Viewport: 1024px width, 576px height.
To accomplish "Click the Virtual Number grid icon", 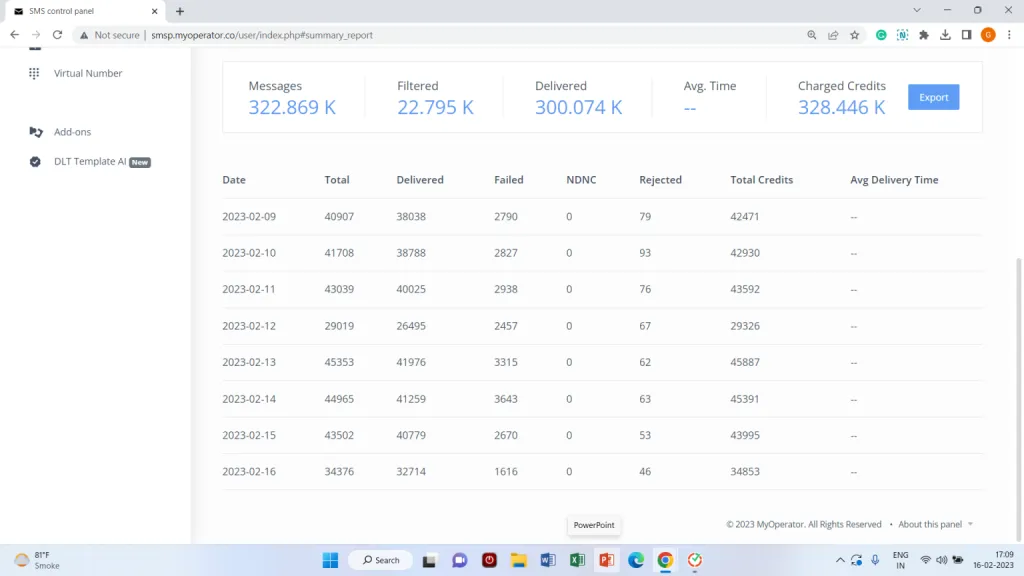I will [34, 73].
